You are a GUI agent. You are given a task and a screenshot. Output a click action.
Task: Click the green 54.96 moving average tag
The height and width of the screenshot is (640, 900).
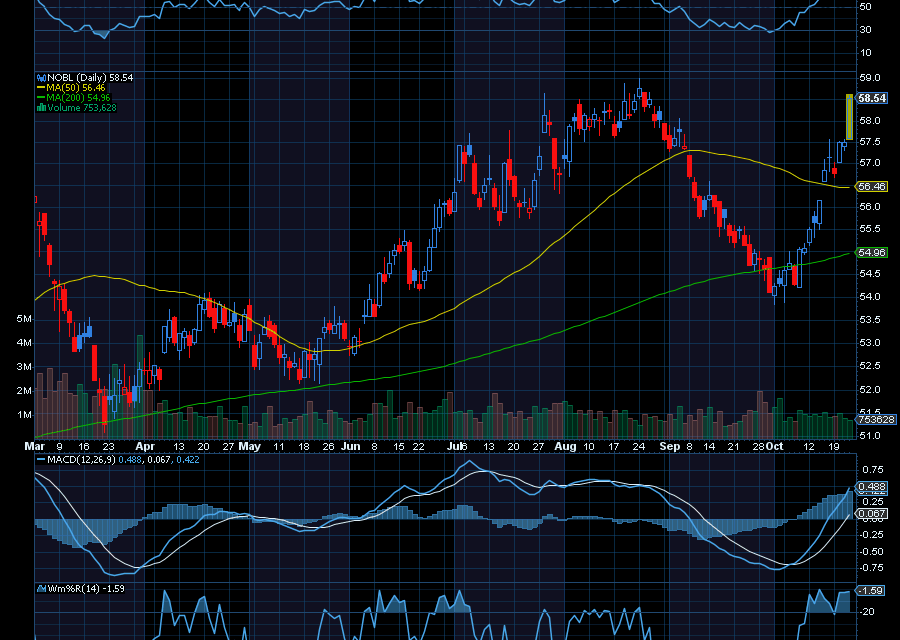871,253
